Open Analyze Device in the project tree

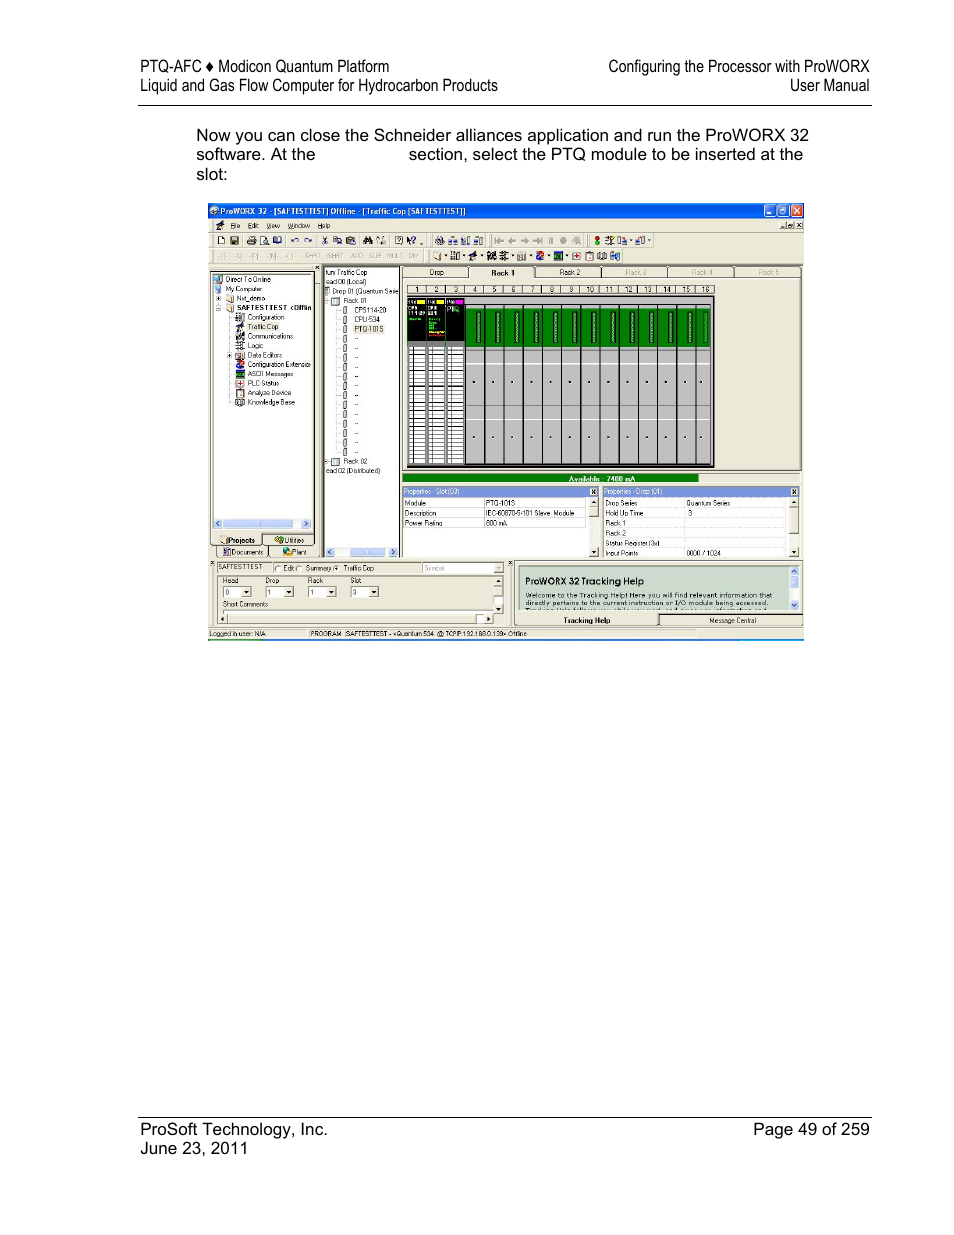pyautogui.click(x=269, y=393)
